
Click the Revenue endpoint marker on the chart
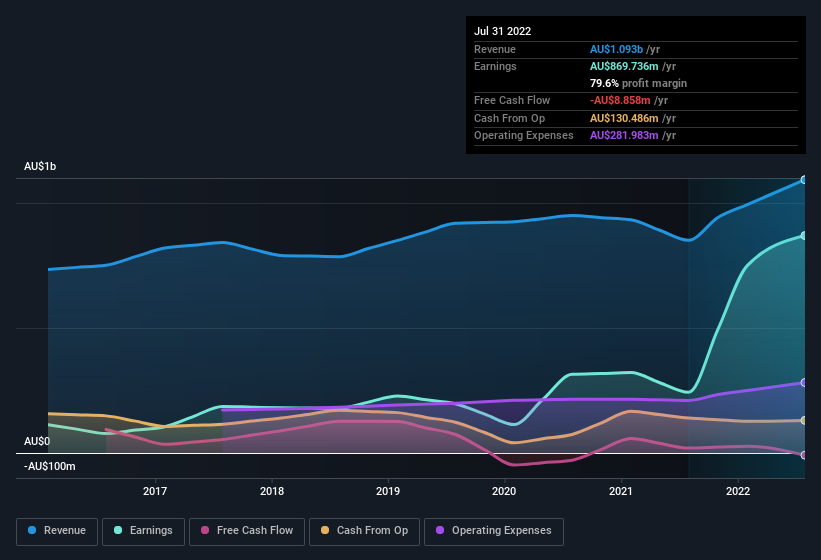803,180
